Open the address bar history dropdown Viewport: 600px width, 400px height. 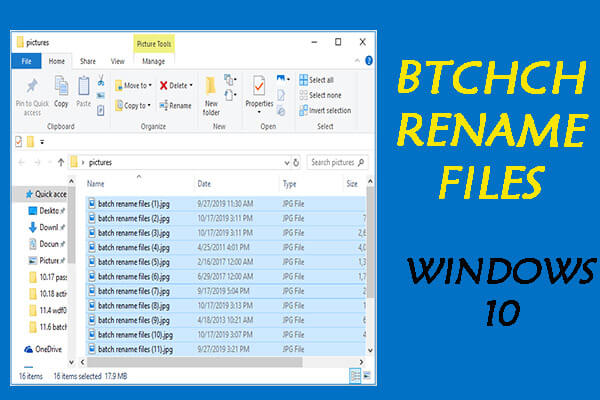(x=287, y=163)
